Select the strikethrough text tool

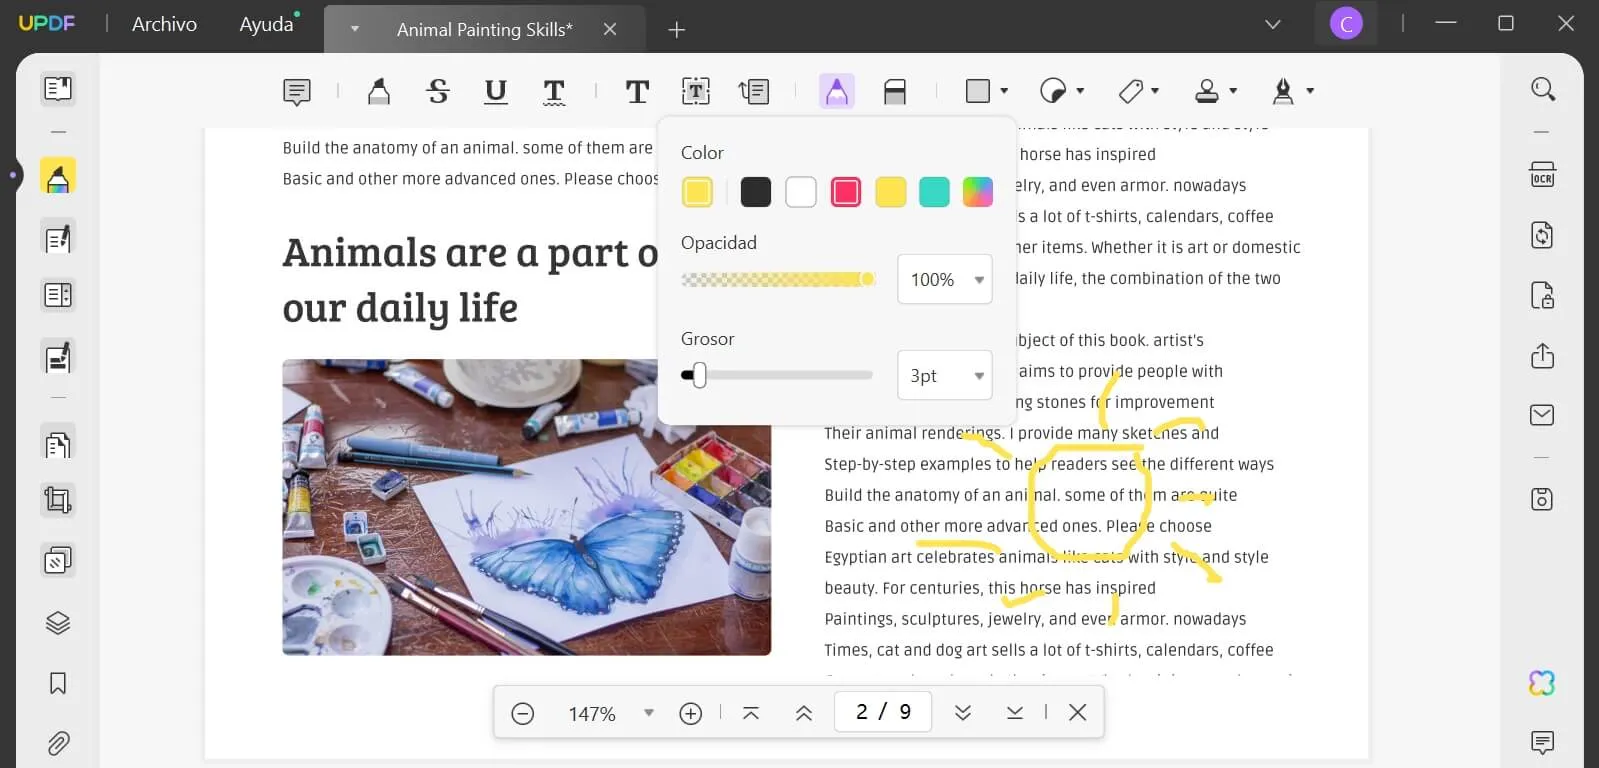(x=437, y=92)
